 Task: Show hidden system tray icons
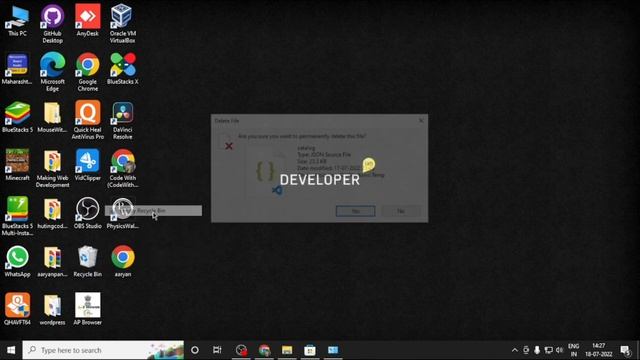[515, 350]
